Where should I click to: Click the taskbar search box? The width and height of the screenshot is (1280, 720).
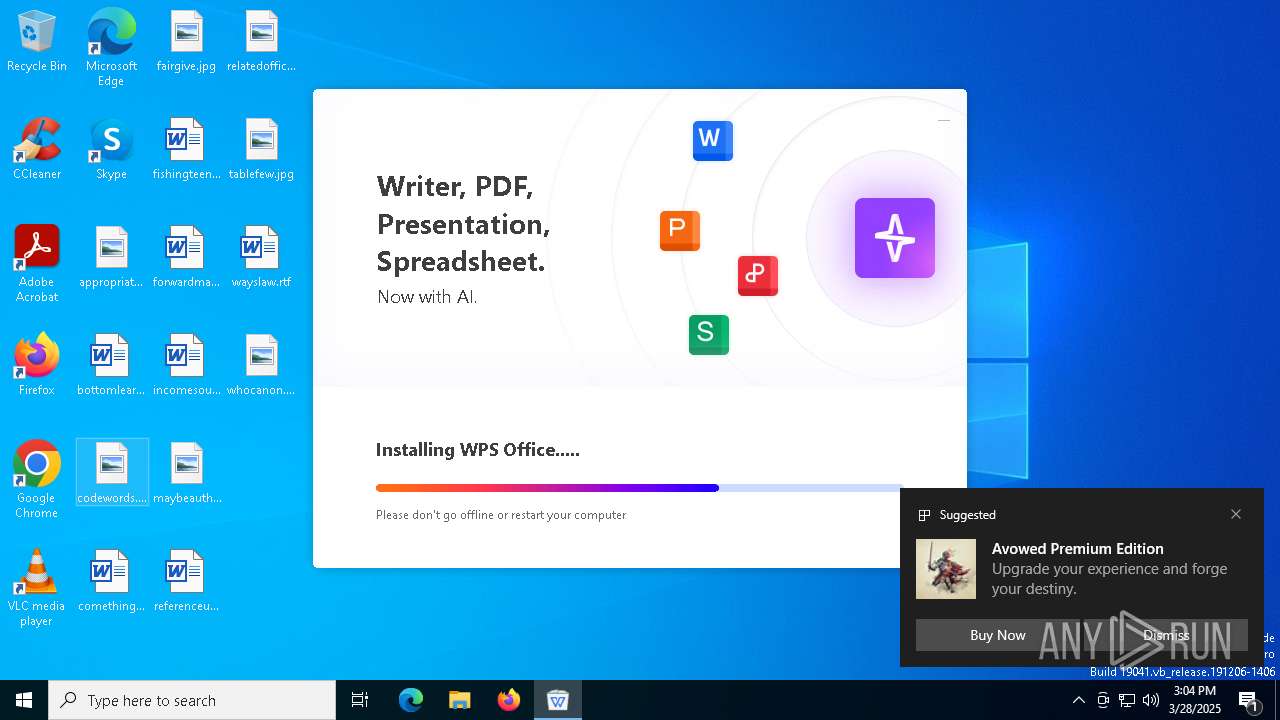point(192,700)
